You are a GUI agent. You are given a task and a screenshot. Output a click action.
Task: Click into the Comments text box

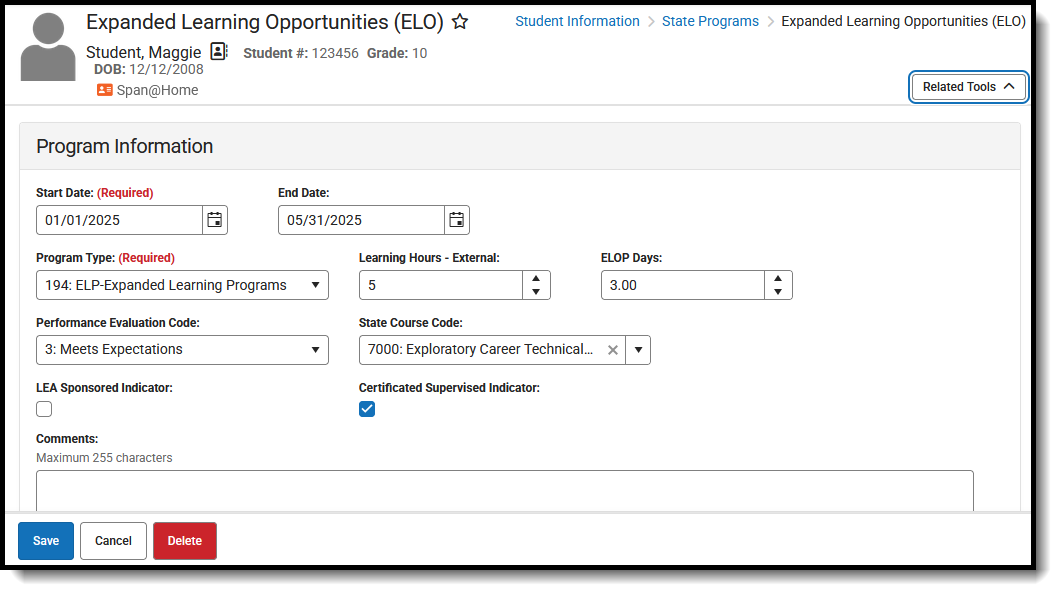click(504, 490)
